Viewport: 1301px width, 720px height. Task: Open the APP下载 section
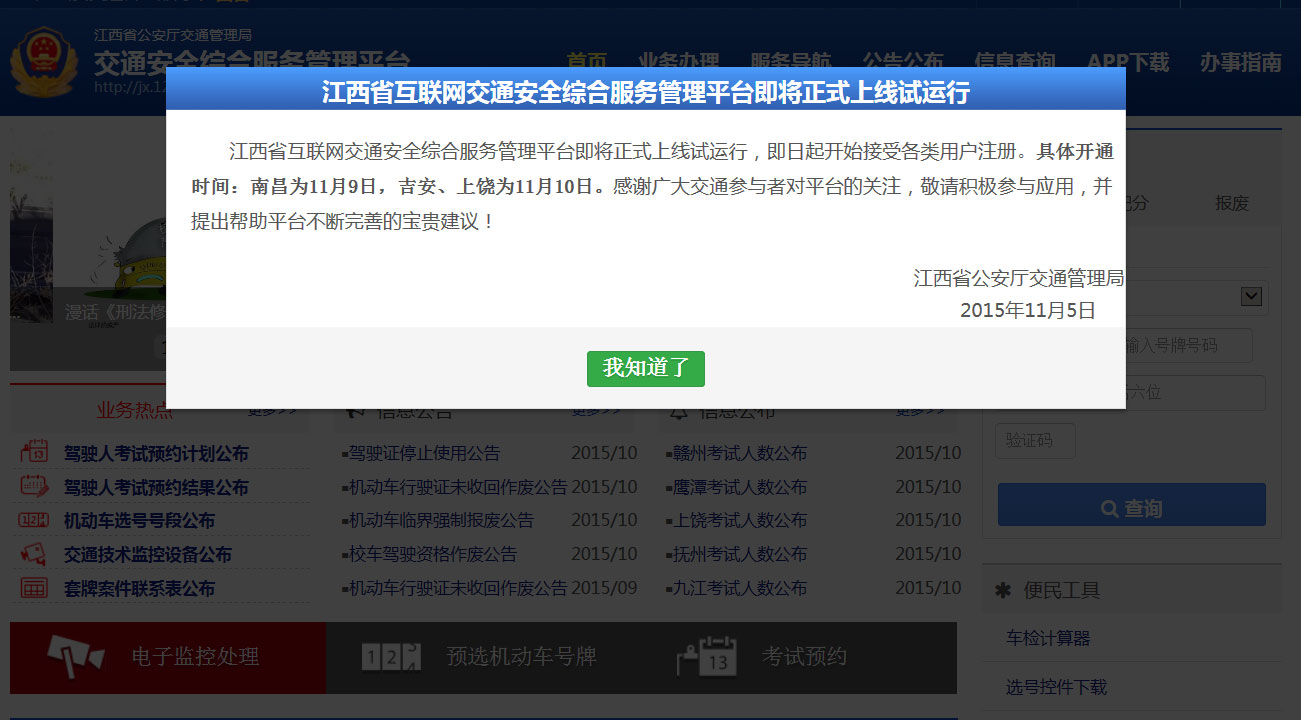coord(1127,62)
